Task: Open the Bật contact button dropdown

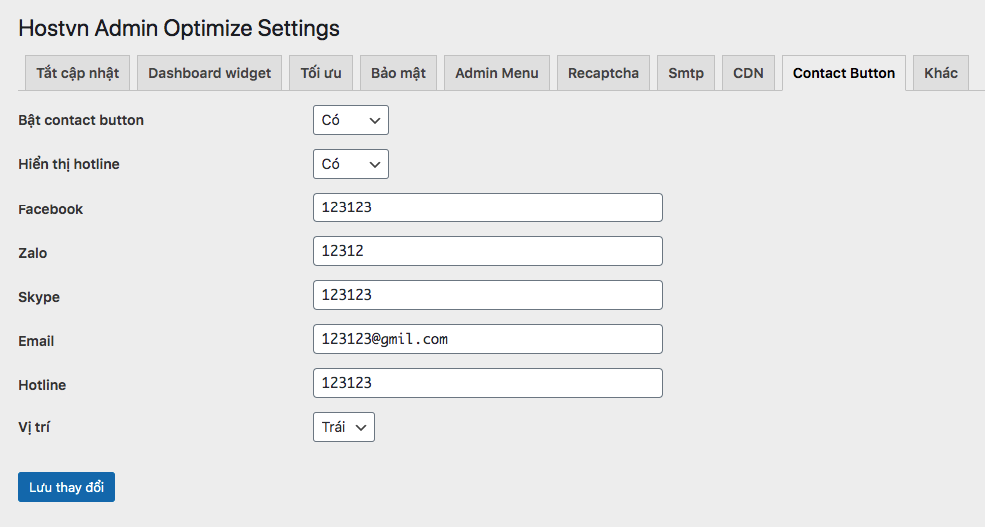Action: click(351, 120)
